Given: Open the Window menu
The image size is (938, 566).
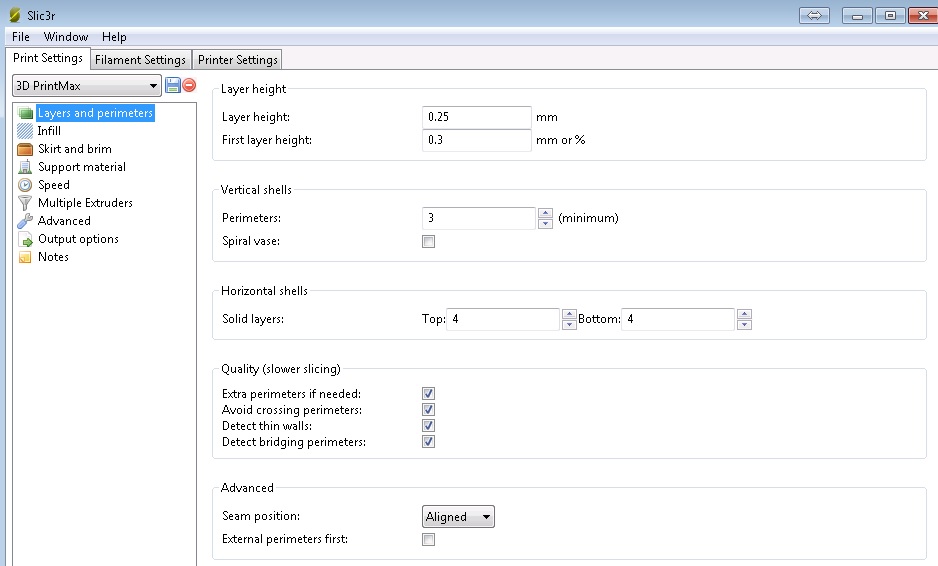Looking at the screenshot, I should coord(66,37).
